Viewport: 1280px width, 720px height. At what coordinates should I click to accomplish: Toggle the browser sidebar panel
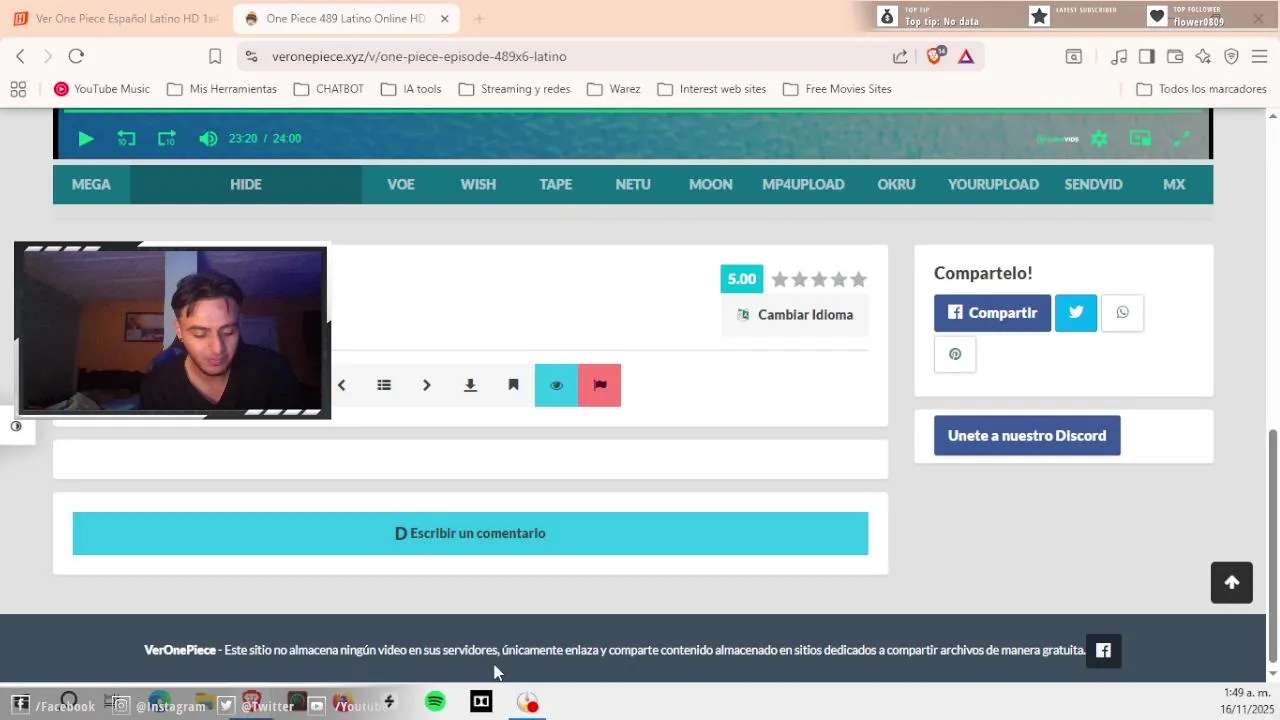pyautogui.click(x=1147, y=56)
